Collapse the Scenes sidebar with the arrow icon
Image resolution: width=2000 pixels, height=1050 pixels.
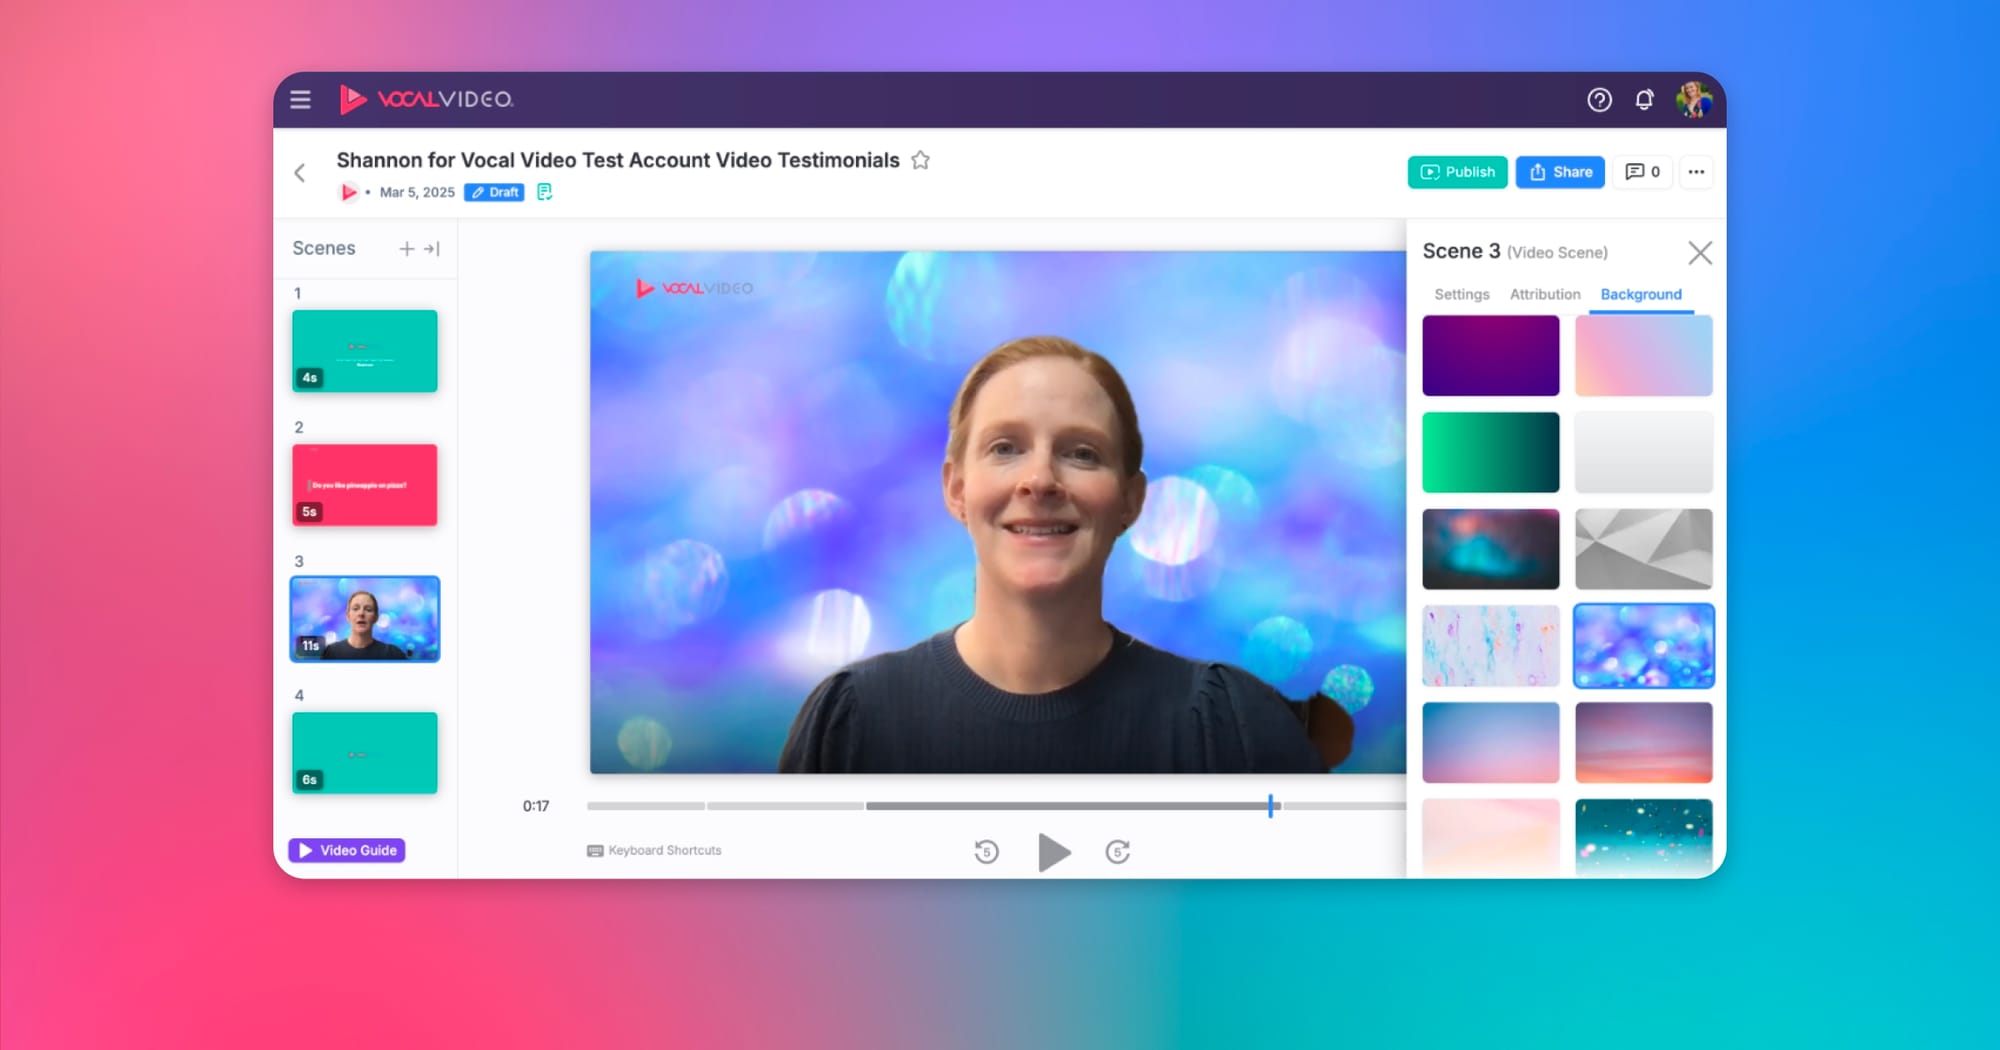[432, 248]
